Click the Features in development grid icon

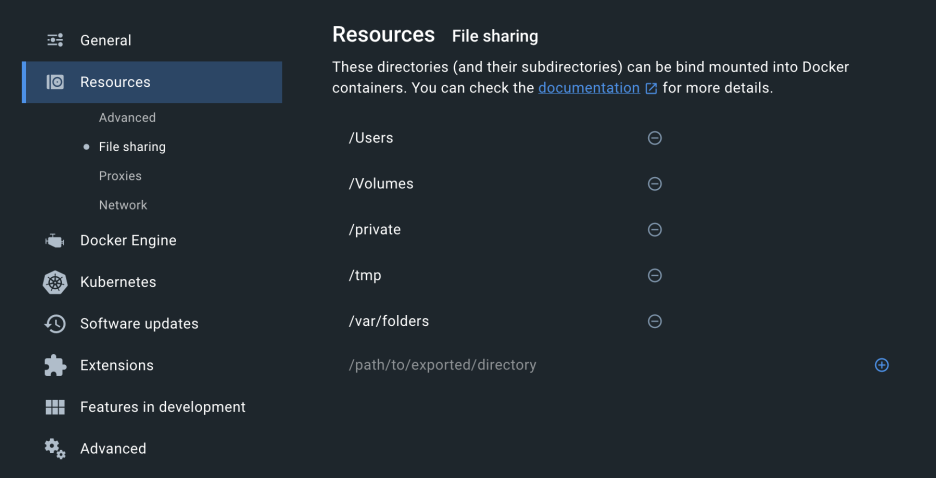pyautogui.click(x=55, y=408)
